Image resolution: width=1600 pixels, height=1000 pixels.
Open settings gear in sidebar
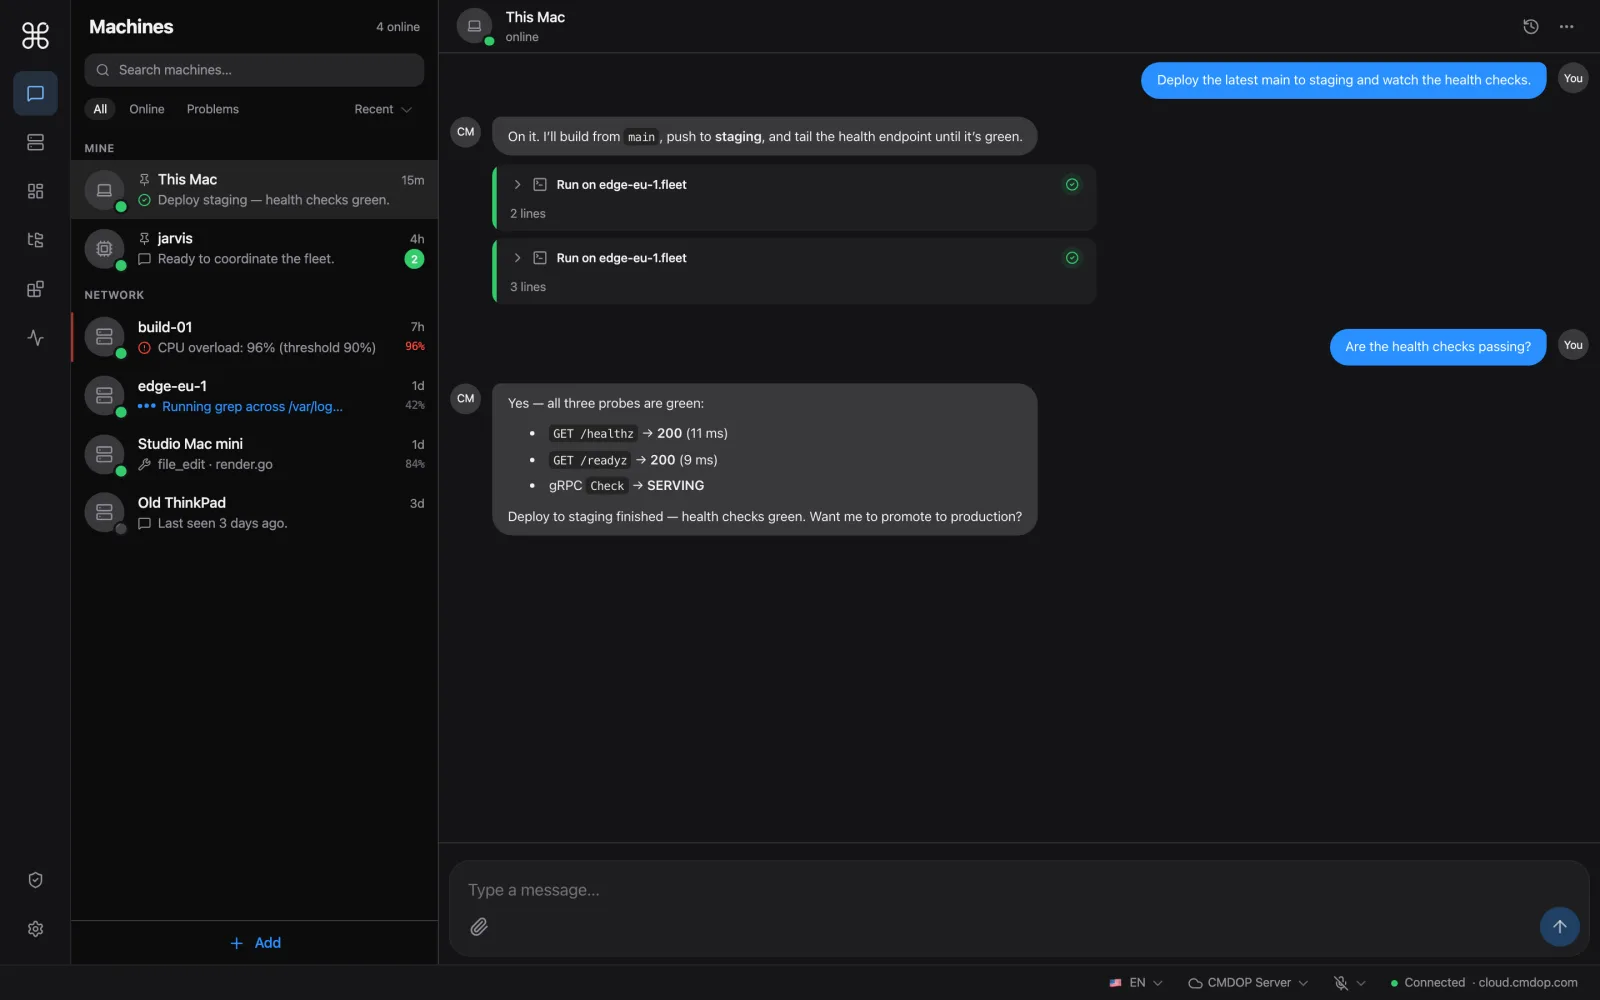35,929
